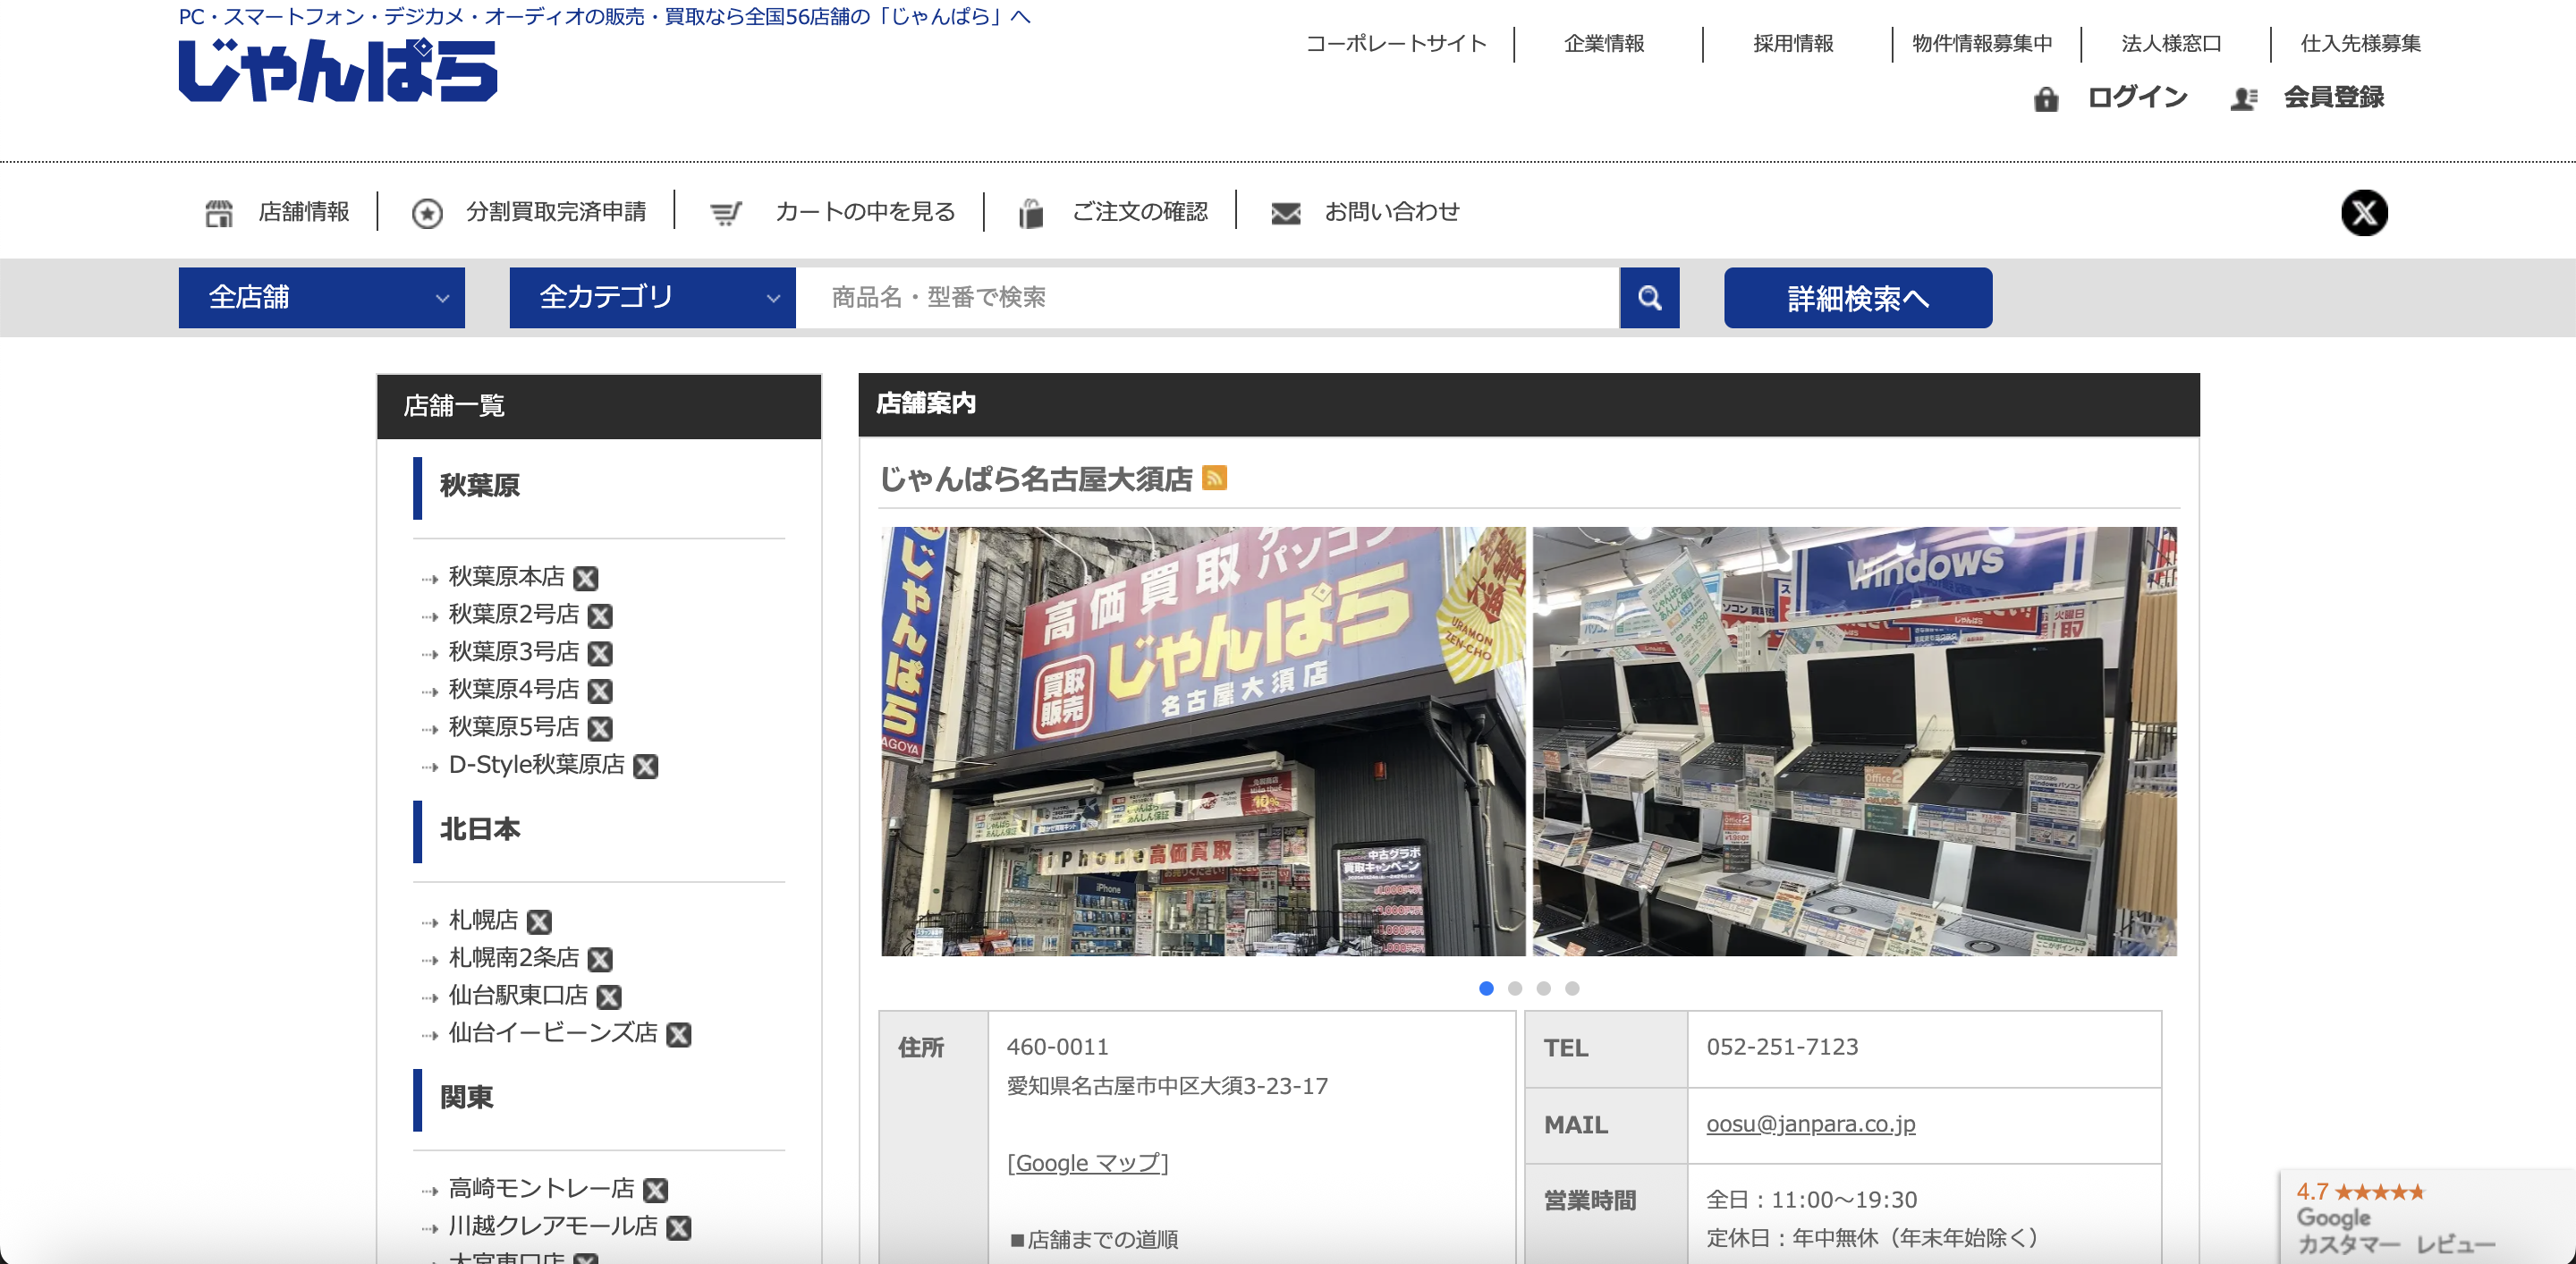2576x1264 pixels.
Task: Click X icon next to 川越クレアモール店
Action: click(x=679, y=1227)
